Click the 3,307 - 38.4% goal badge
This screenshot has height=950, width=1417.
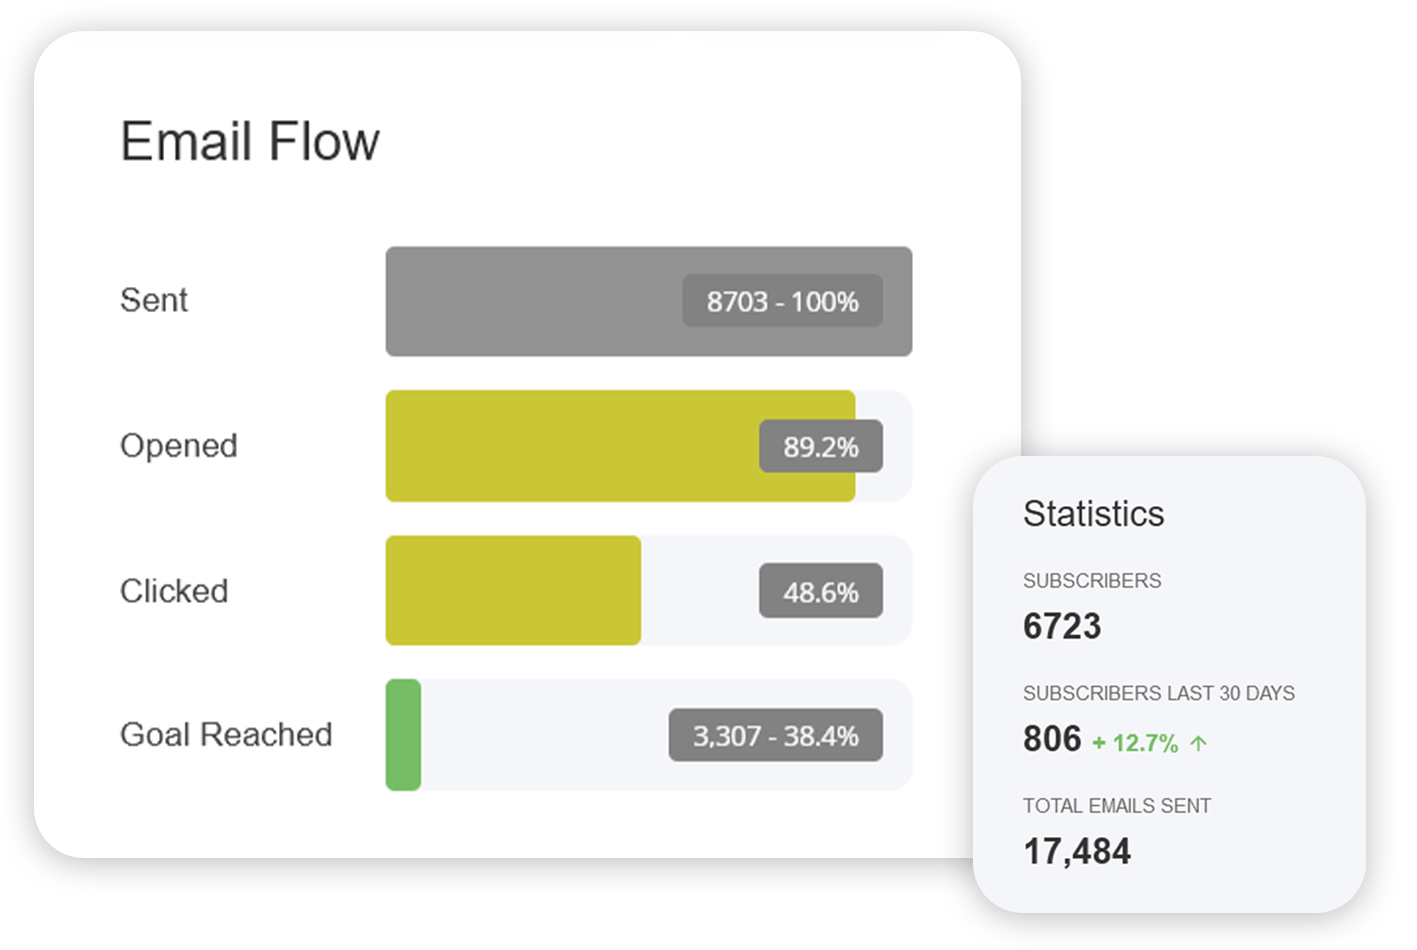point(775,736)
